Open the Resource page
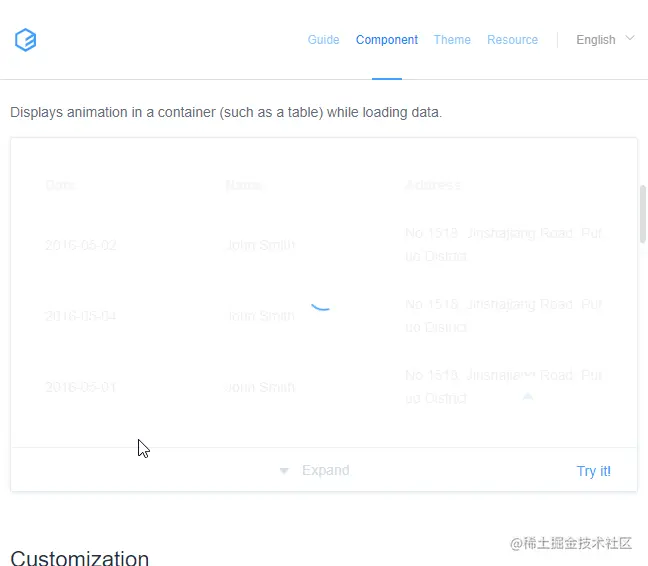Screen dimensions: 648x566 pyautogui.click(x=512, y=40)
